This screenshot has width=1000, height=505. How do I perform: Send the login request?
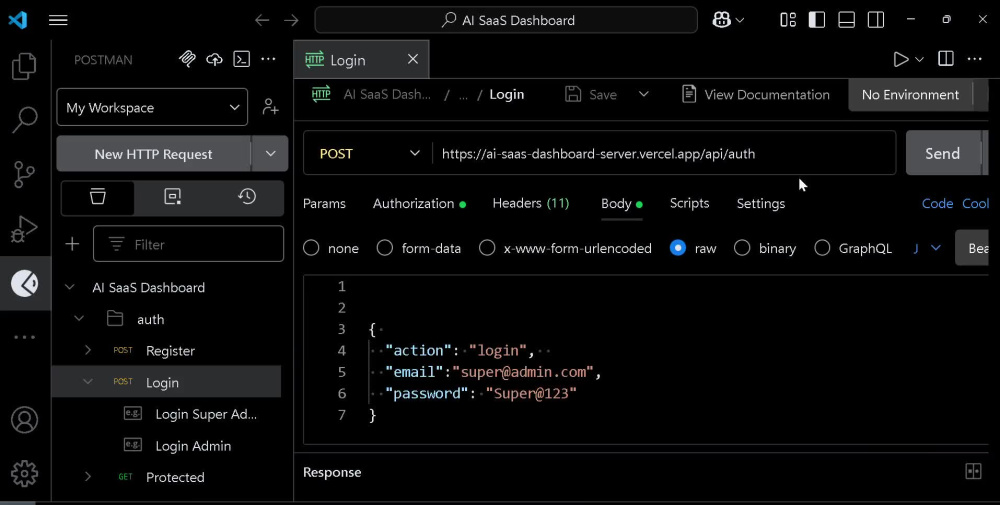tap(943, 154)
